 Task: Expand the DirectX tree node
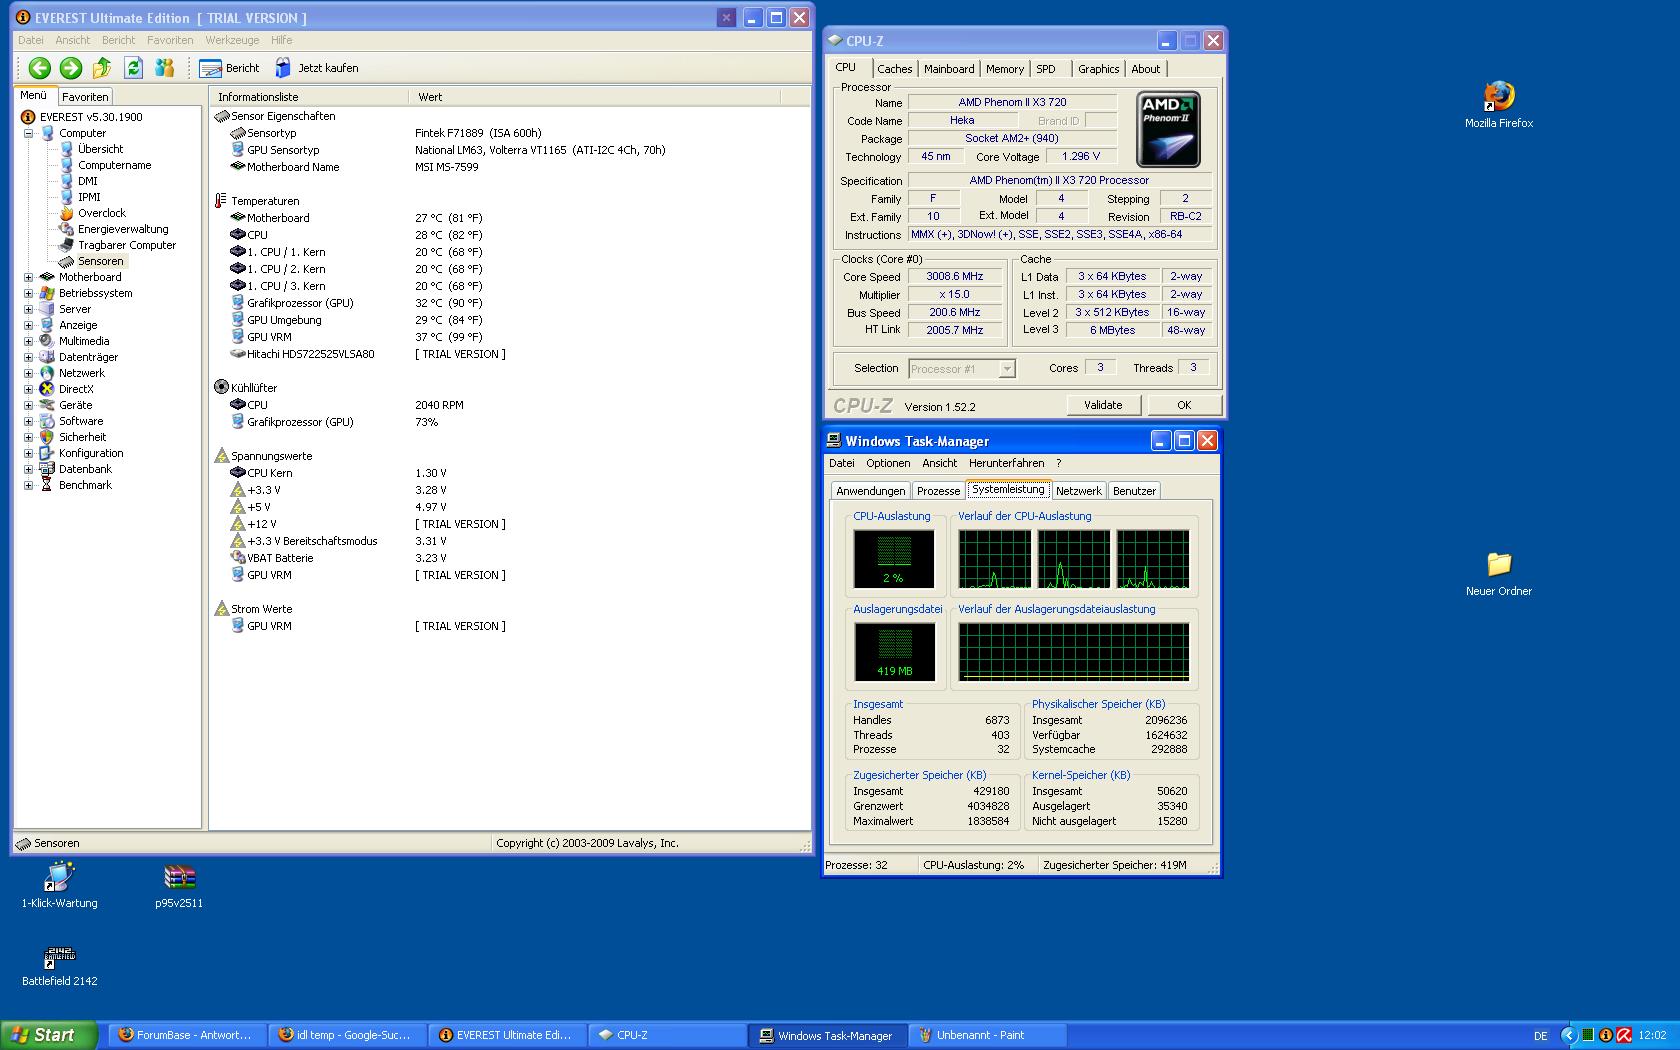pyautogui.click(x=29, y=389)
